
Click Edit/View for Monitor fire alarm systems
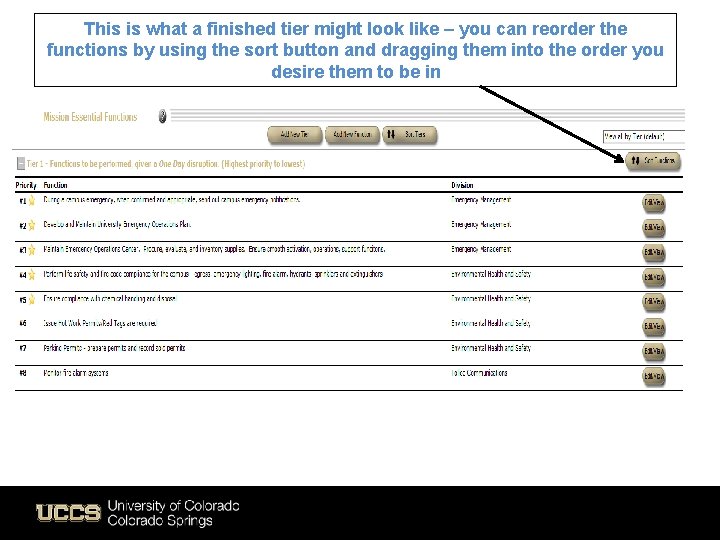pyautogui.click(x=654, y=377)
